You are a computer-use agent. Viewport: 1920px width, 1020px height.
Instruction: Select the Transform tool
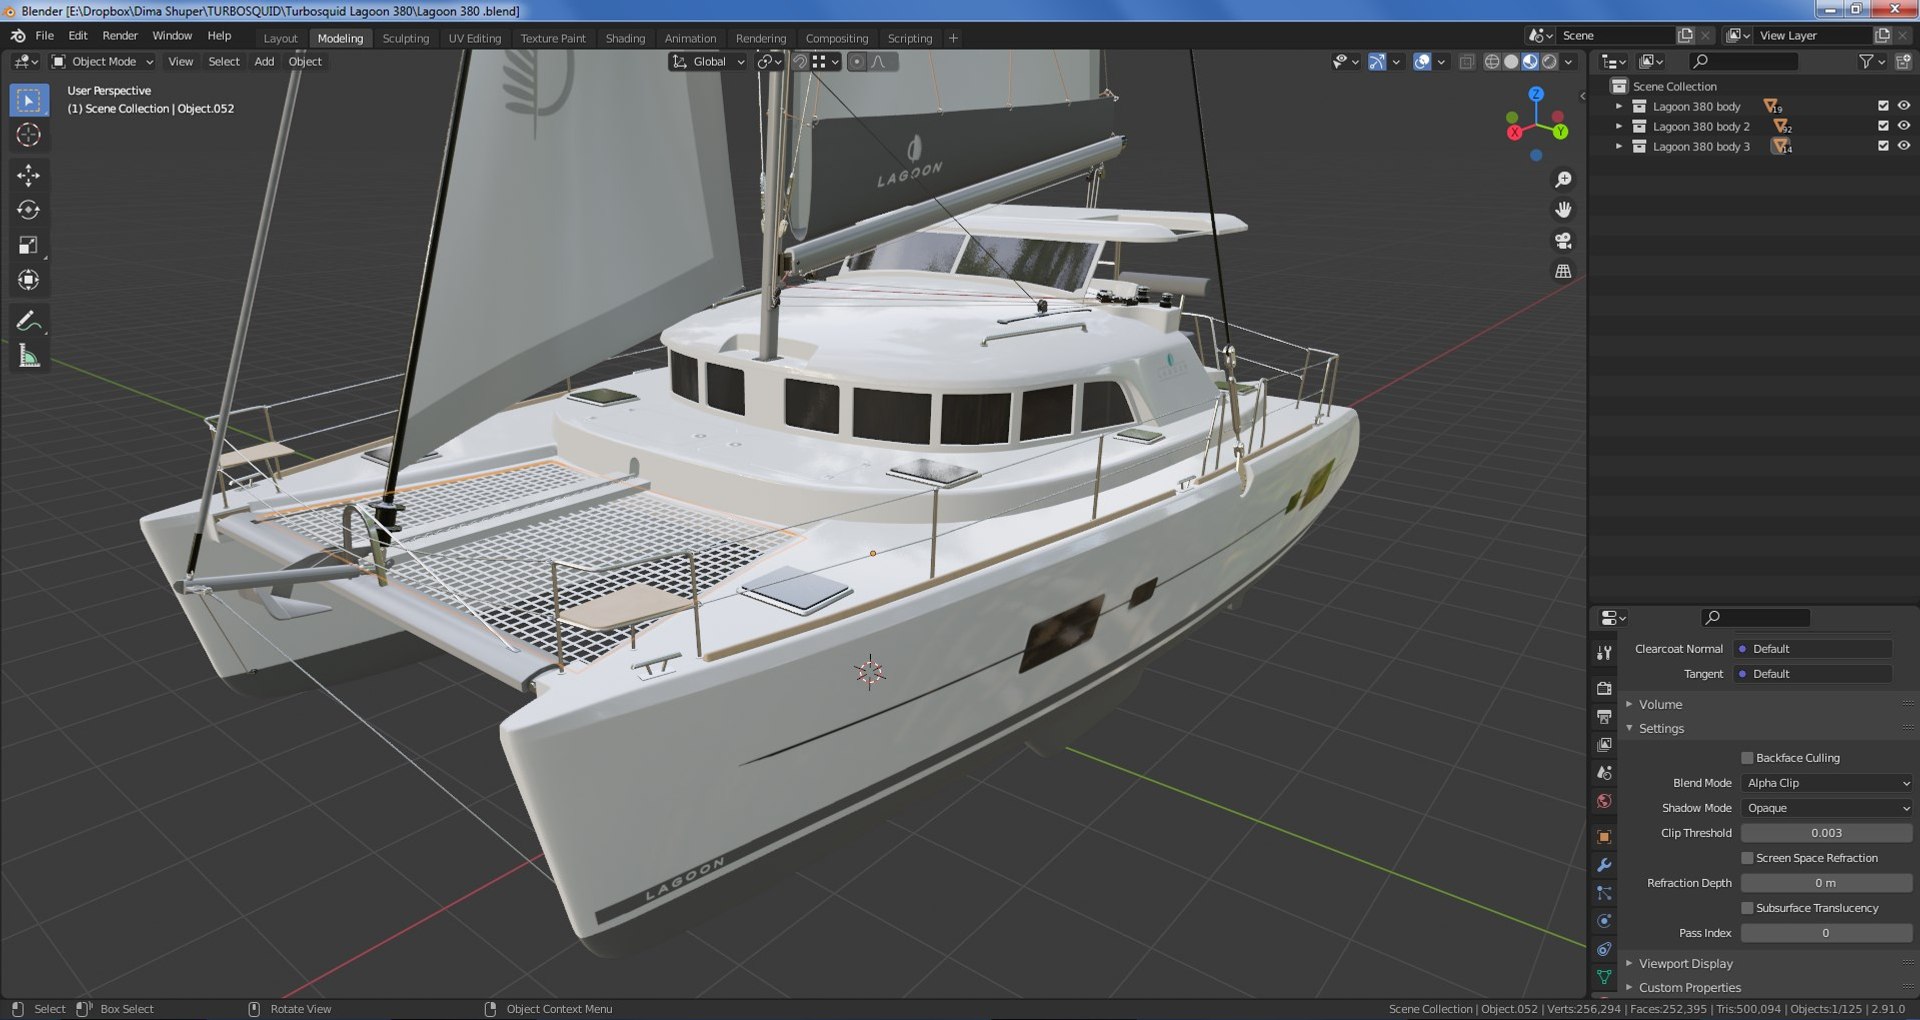point(29,280)
